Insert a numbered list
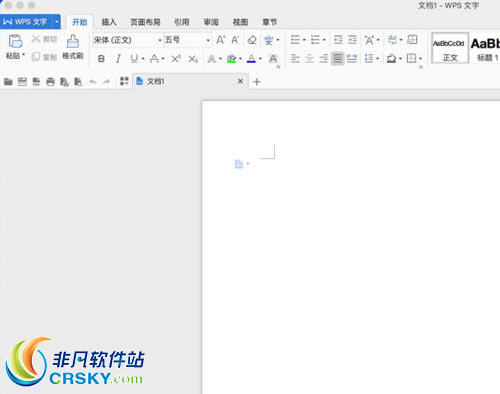 coord(315,40)
